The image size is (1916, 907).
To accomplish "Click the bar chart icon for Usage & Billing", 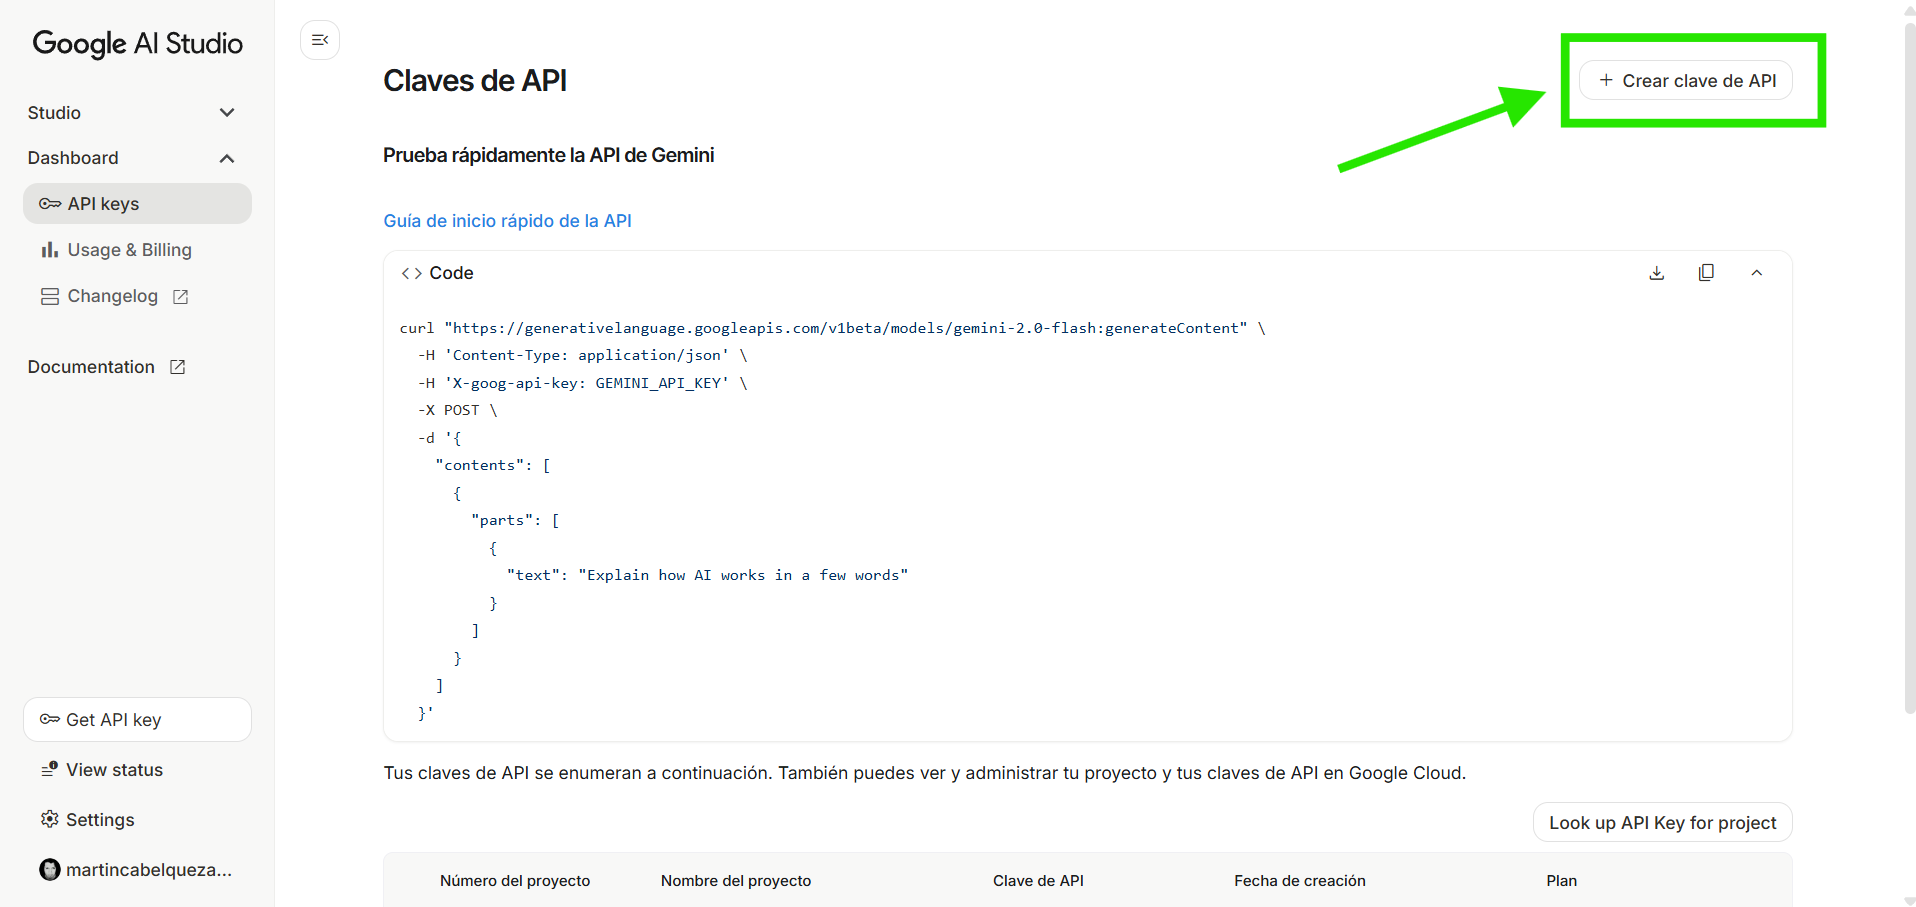I will click(x=49, y=250).
